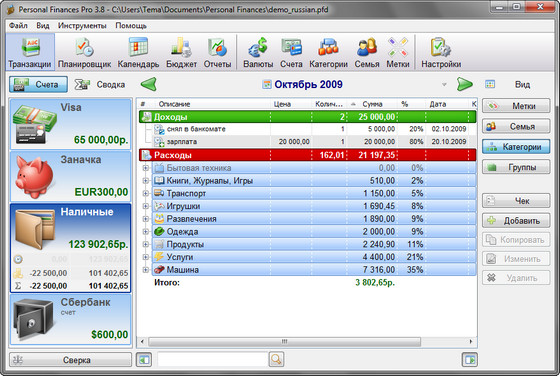Image resolution: width=560 pixels, height=376 pixels.
Task: Click the search magnifier icon
Action: 276,359
